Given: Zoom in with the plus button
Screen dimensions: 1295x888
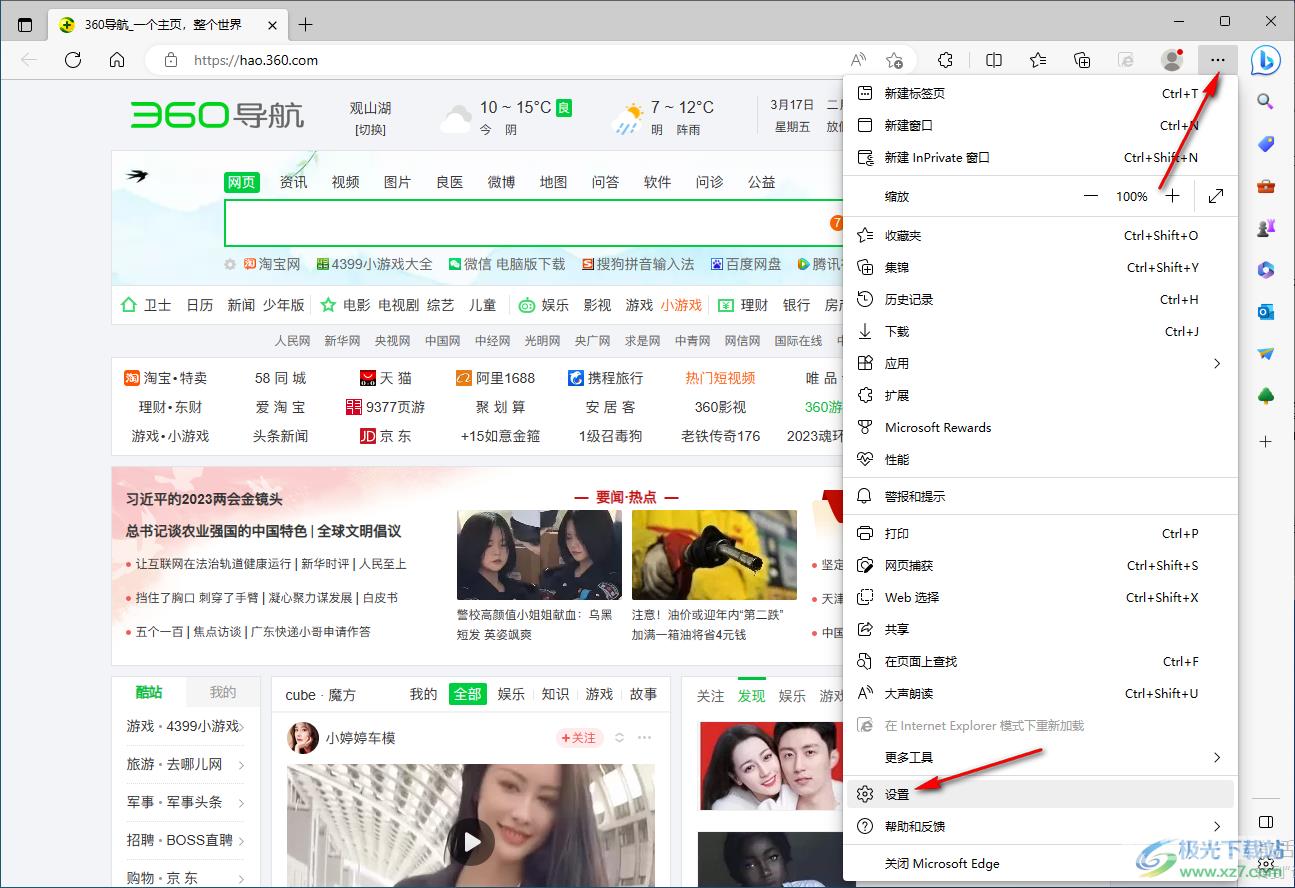Looking at the screenshot, I should [x=1172, y=196].
